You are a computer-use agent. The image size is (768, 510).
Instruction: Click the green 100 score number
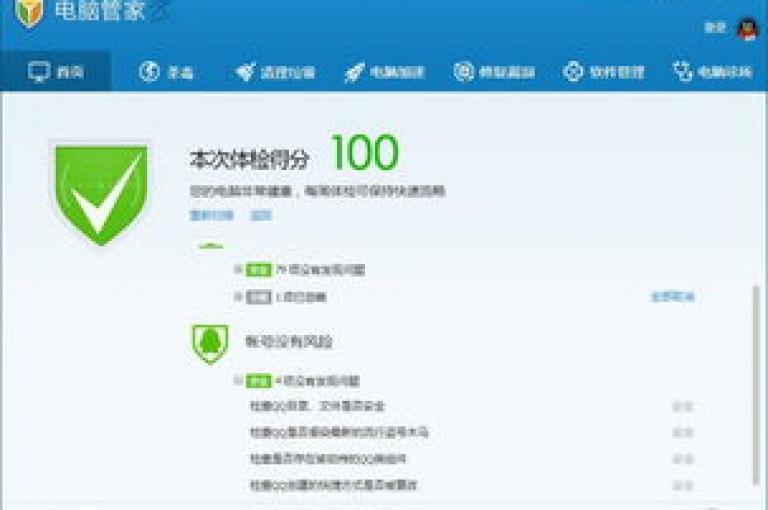point(365,153)
